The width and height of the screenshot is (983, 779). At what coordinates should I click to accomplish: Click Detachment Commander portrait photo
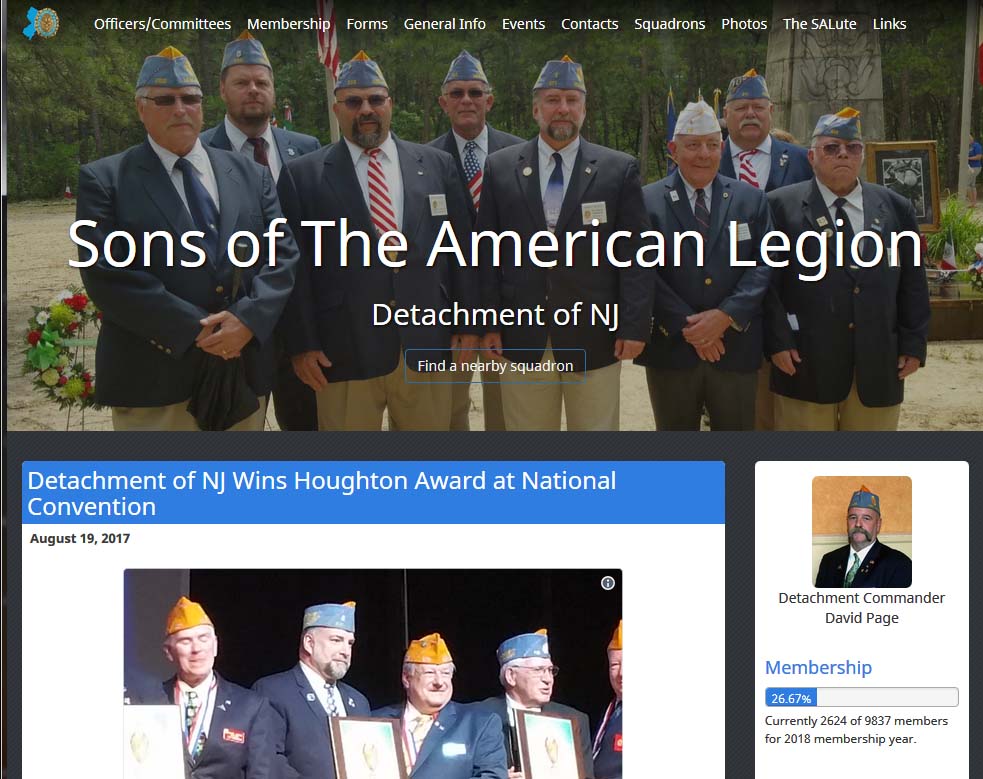[x=861, y=531]
